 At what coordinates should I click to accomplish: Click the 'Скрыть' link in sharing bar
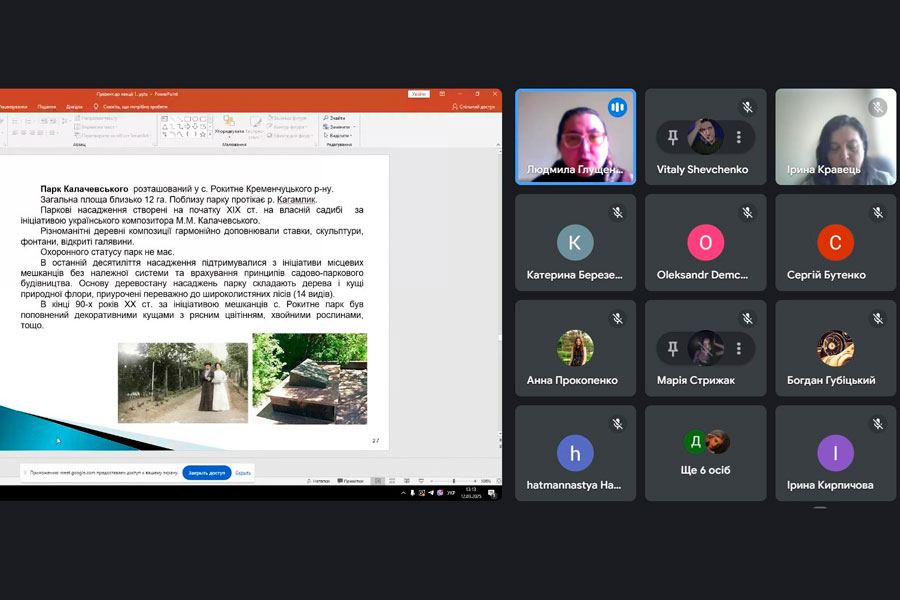click(243, 472)
